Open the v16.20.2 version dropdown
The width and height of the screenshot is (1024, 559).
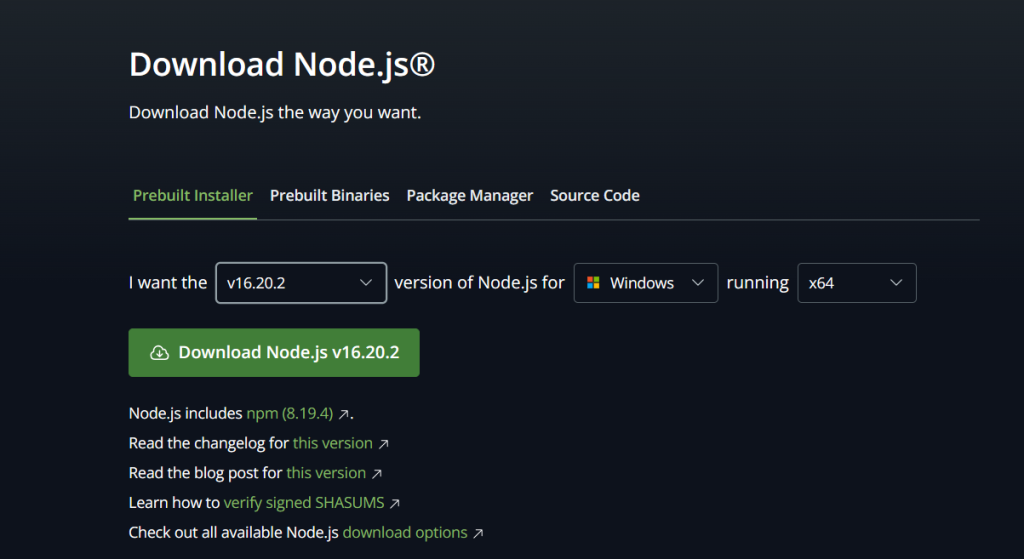[300, 283]
